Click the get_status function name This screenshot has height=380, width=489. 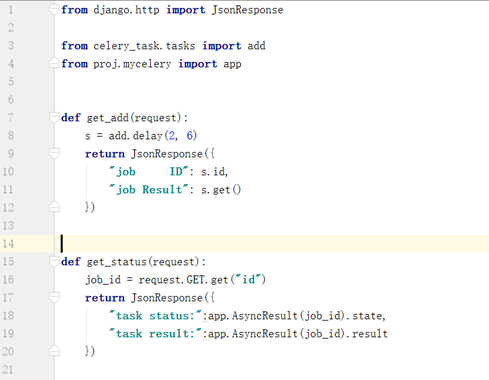[116, 262]
